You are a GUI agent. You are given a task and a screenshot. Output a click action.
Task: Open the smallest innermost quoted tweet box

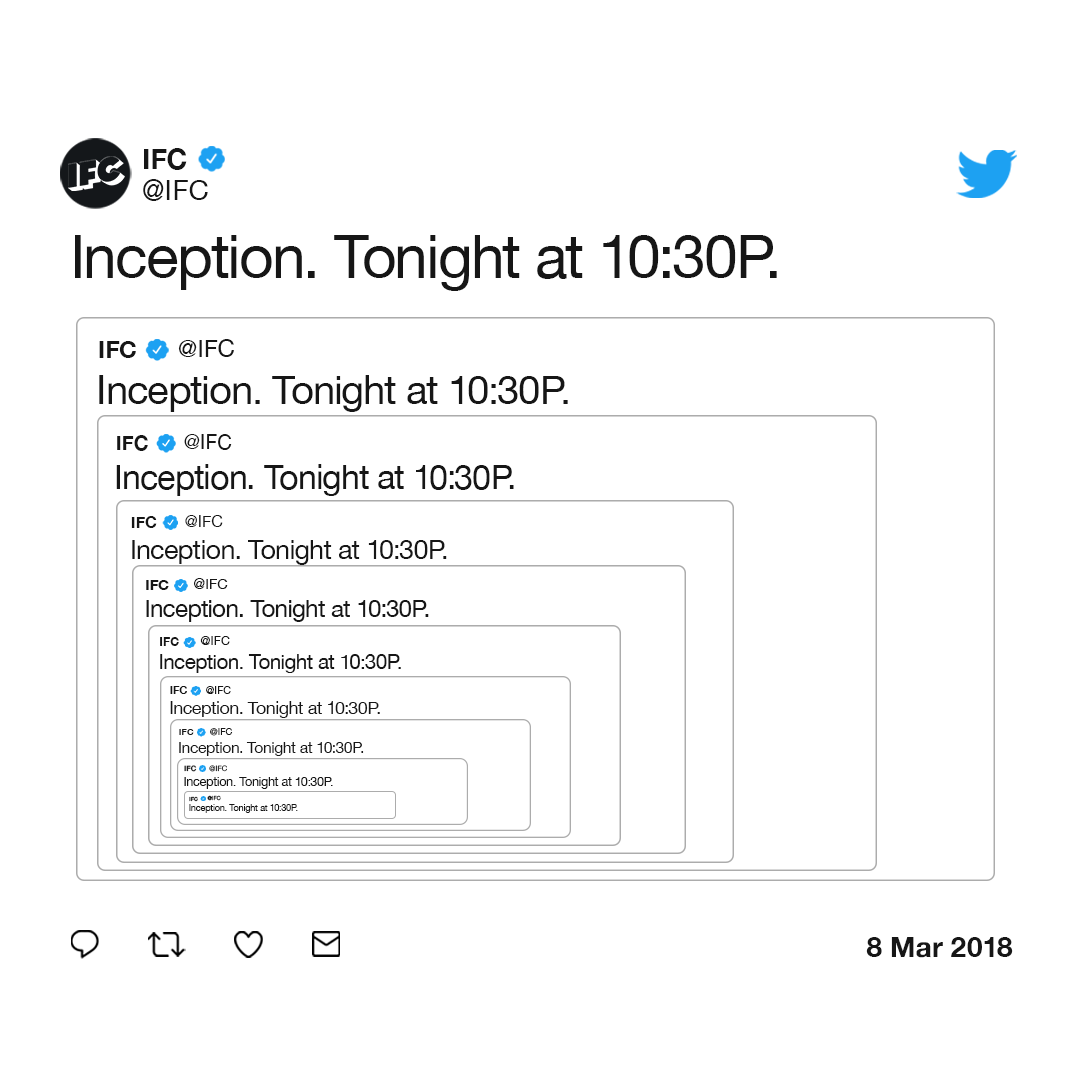tap(290, 804)
